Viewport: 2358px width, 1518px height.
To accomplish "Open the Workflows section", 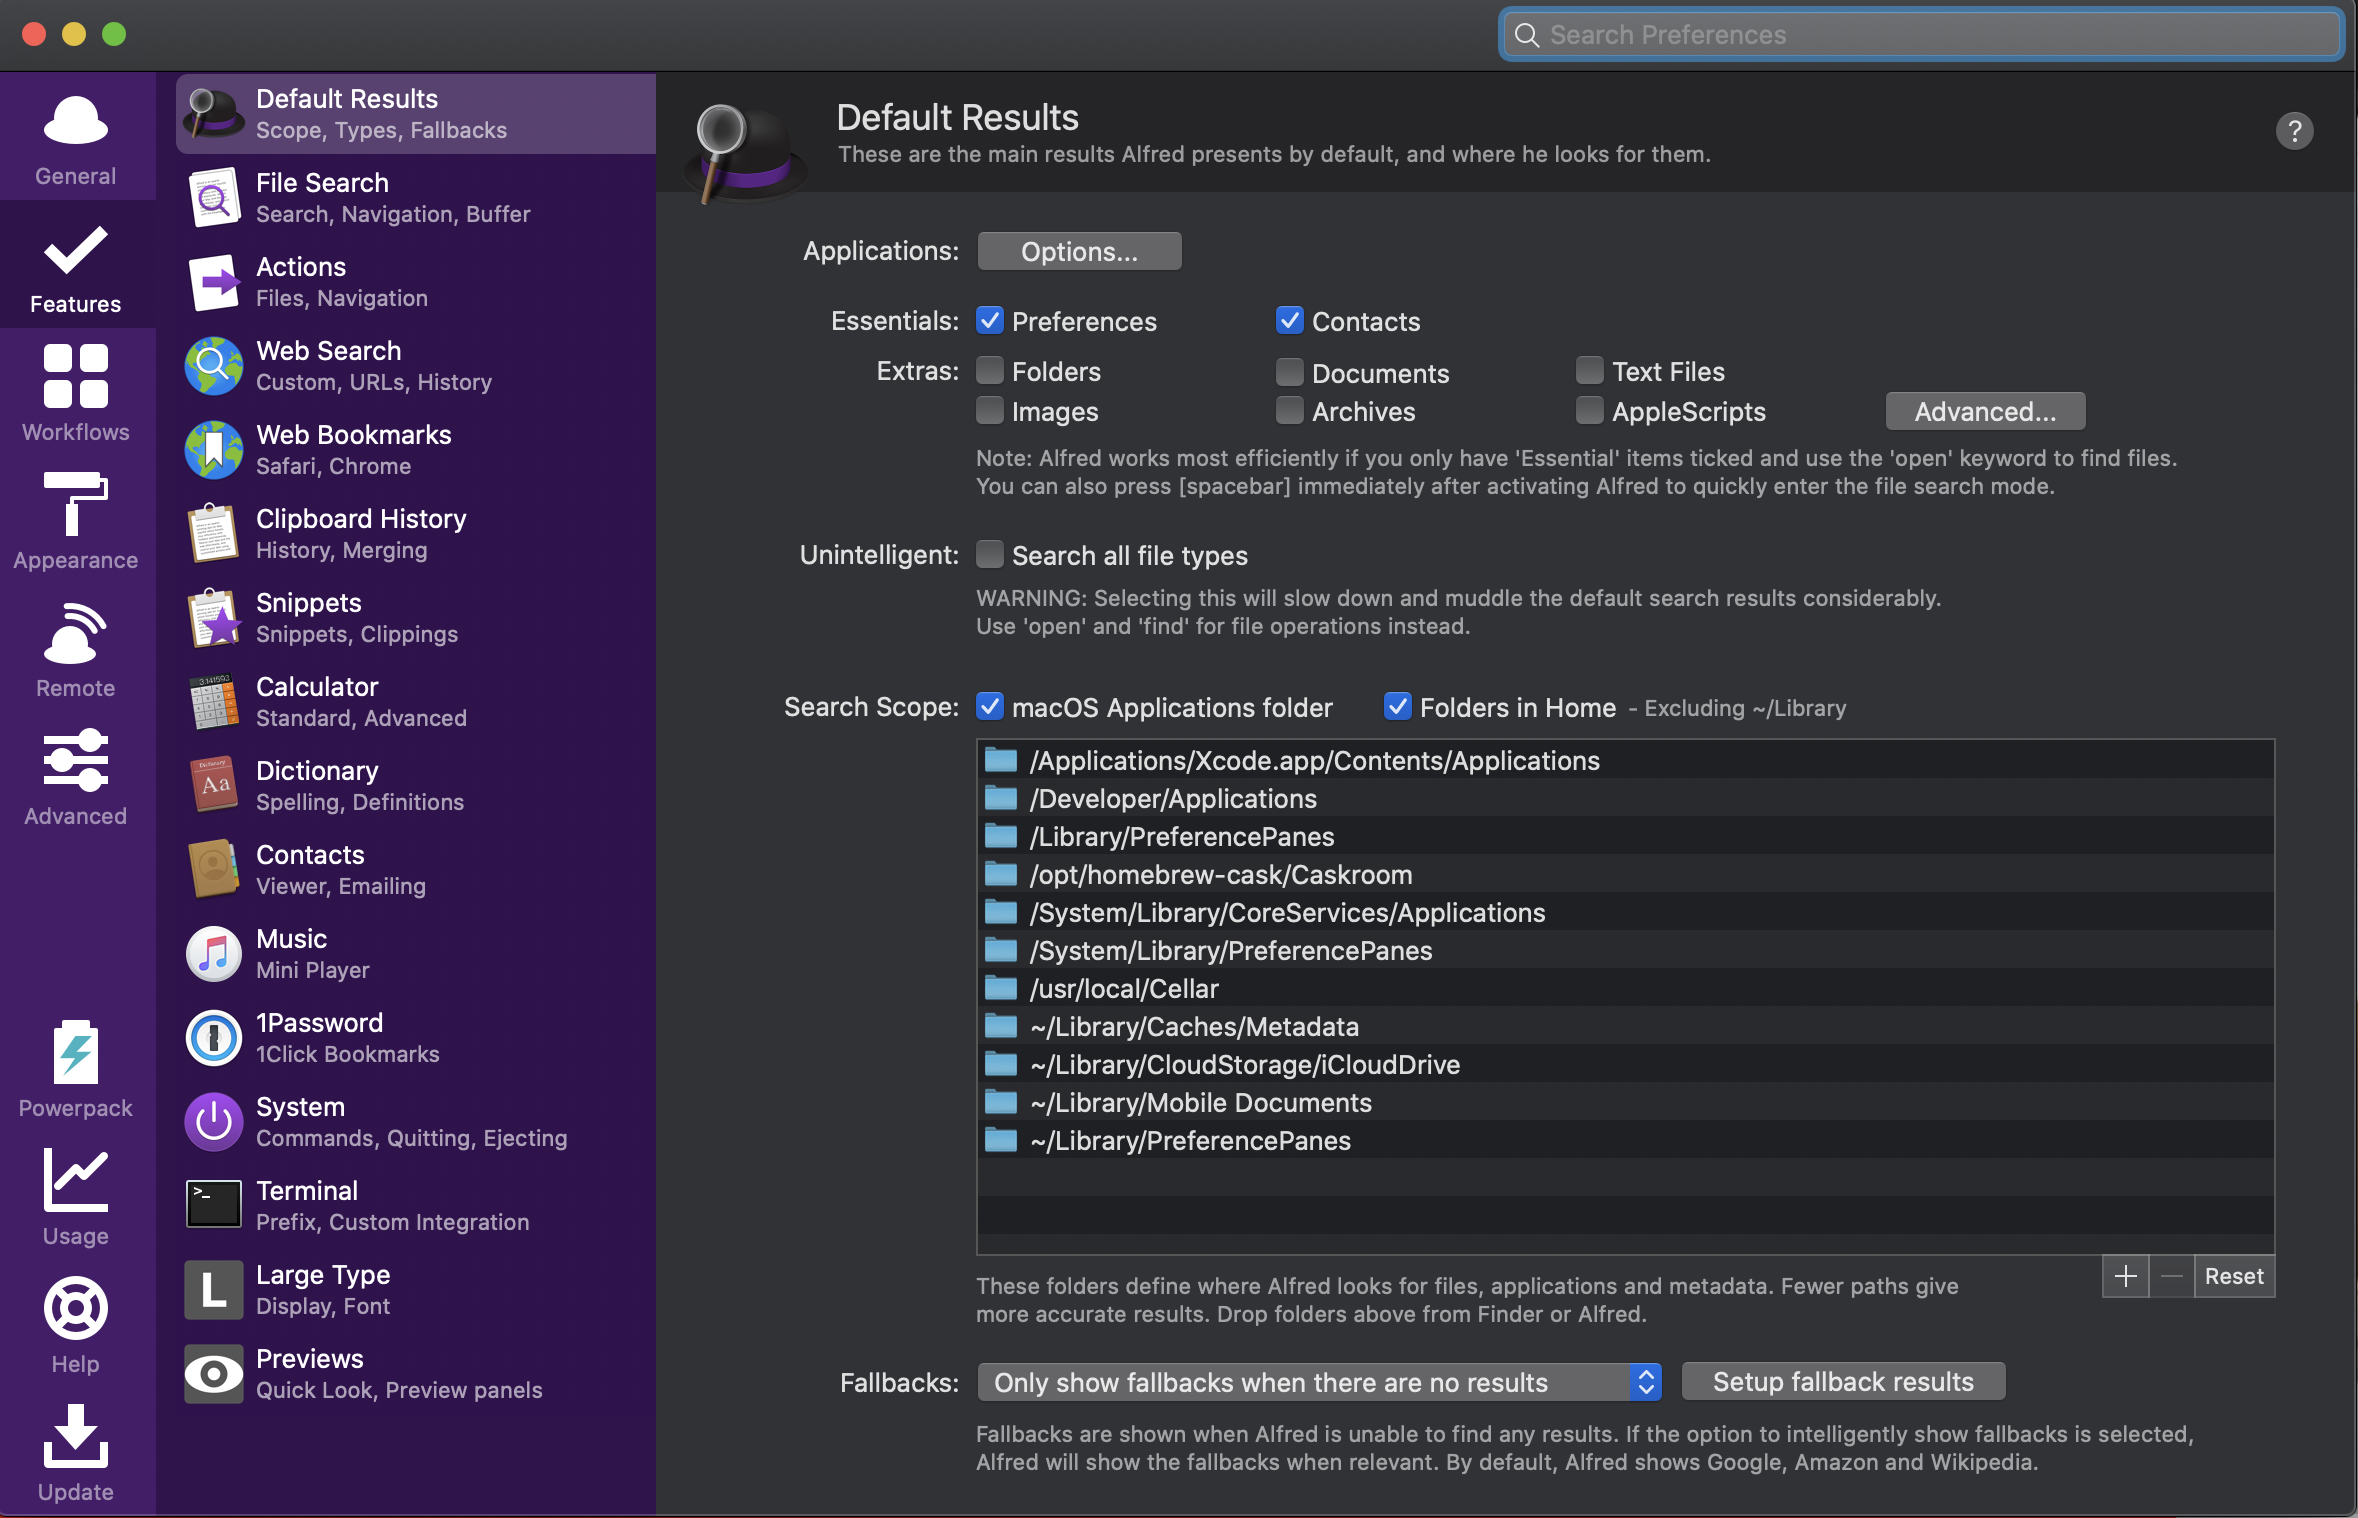I will [x=76, y=392].
